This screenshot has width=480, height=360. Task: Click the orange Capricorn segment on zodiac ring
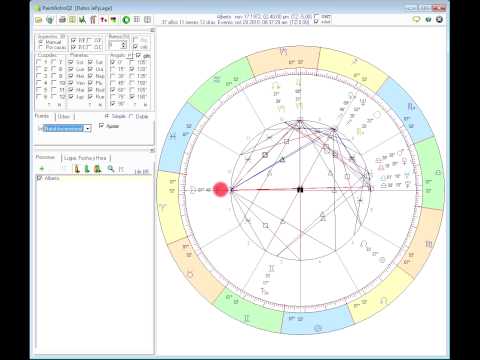(283, 60)
